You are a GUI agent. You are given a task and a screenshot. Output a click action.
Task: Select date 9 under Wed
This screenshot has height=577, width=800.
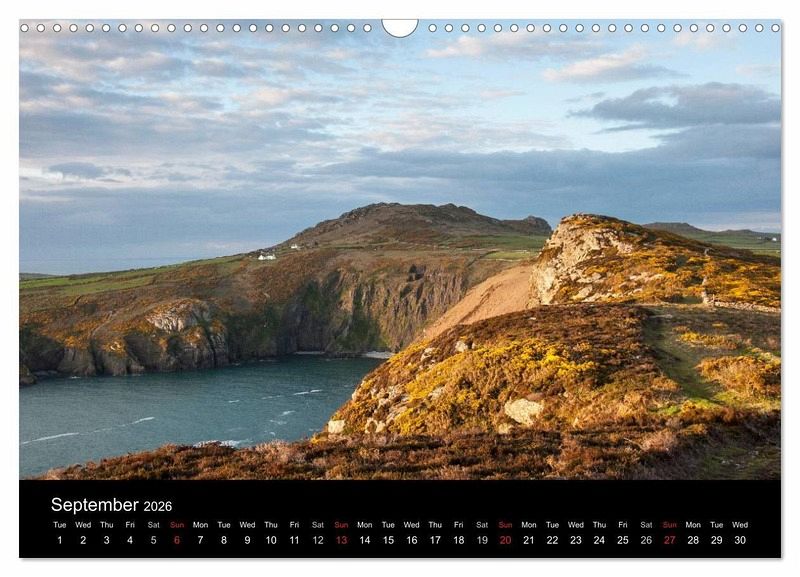247,540
